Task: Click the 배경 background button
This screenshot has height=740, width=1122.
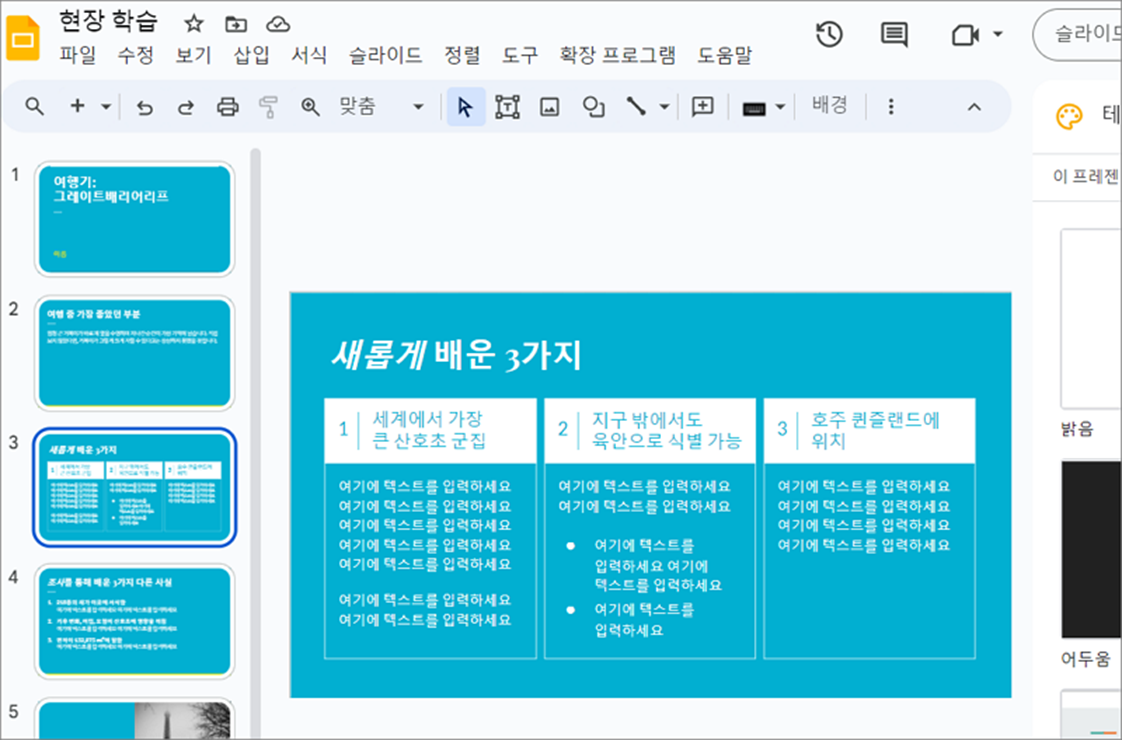Action: click(x=829, y=106)
